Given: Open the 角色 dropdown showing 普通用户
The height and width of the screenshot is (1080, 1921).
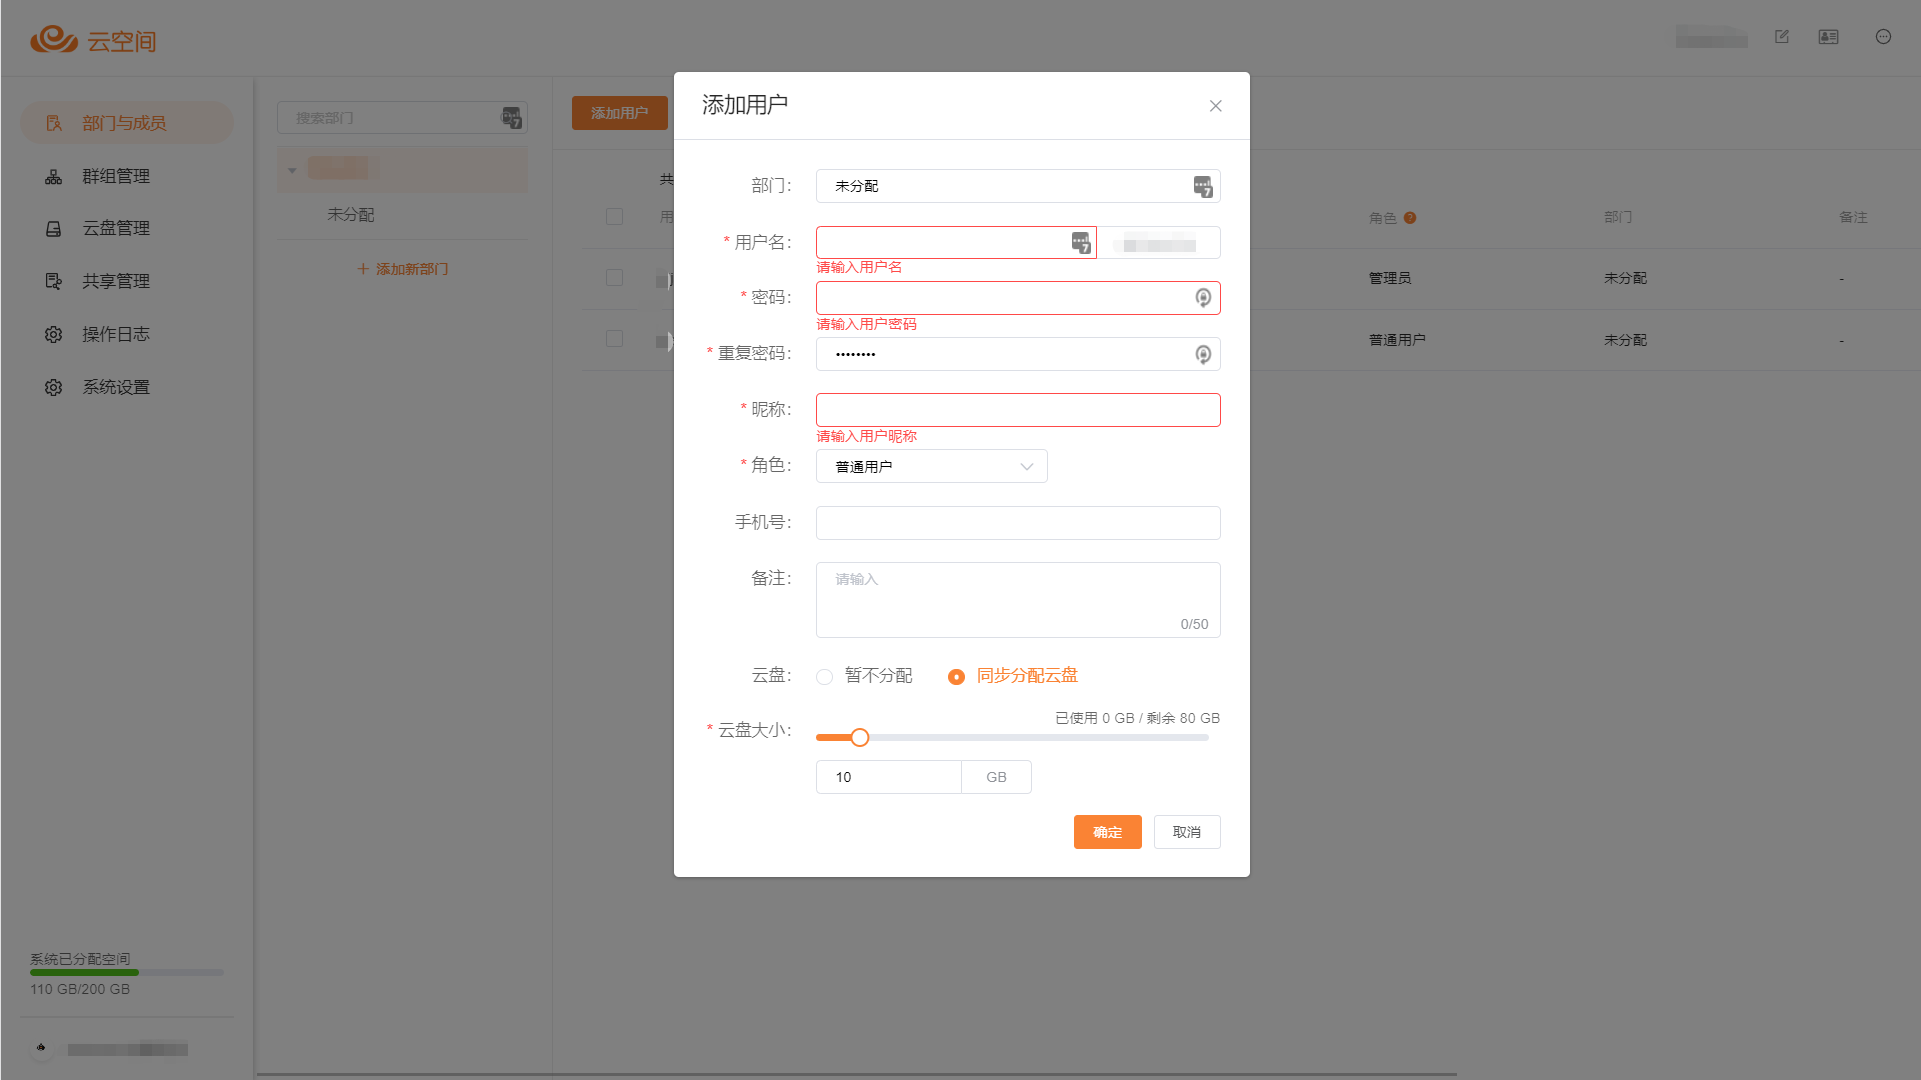Looking at the screenshot, I should click(x=931, y=467).
